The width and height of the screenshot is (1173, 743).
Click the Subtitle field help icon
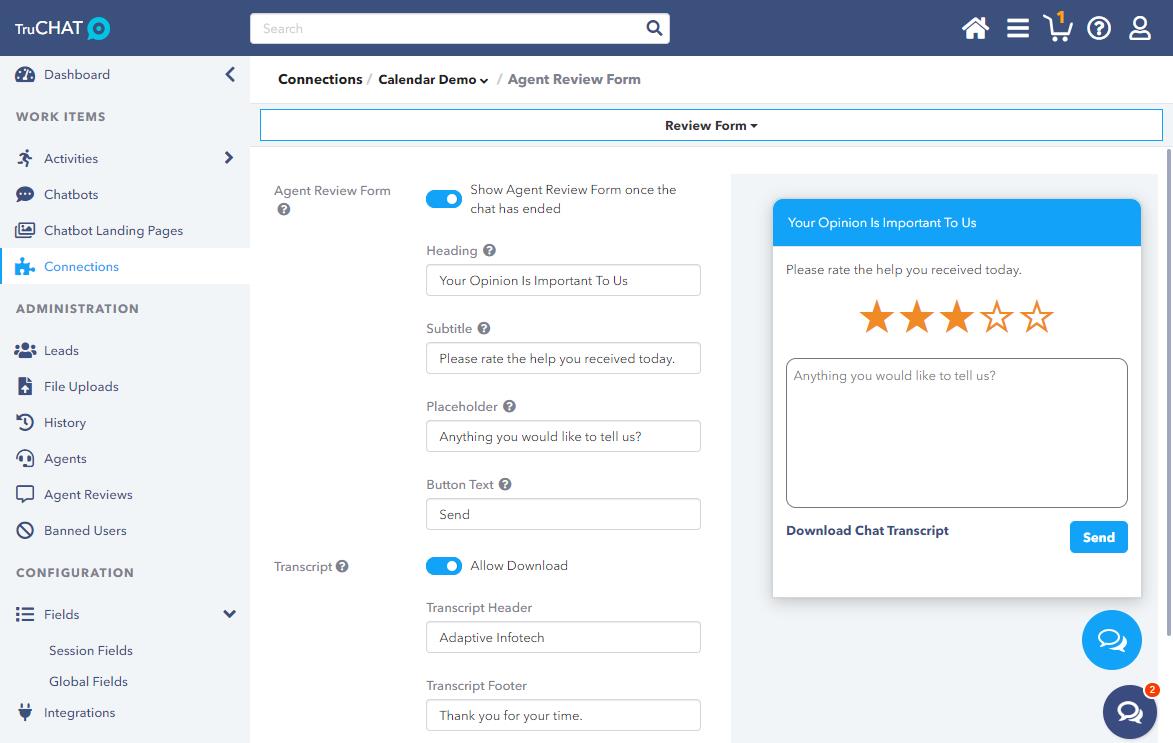(484, 328)
